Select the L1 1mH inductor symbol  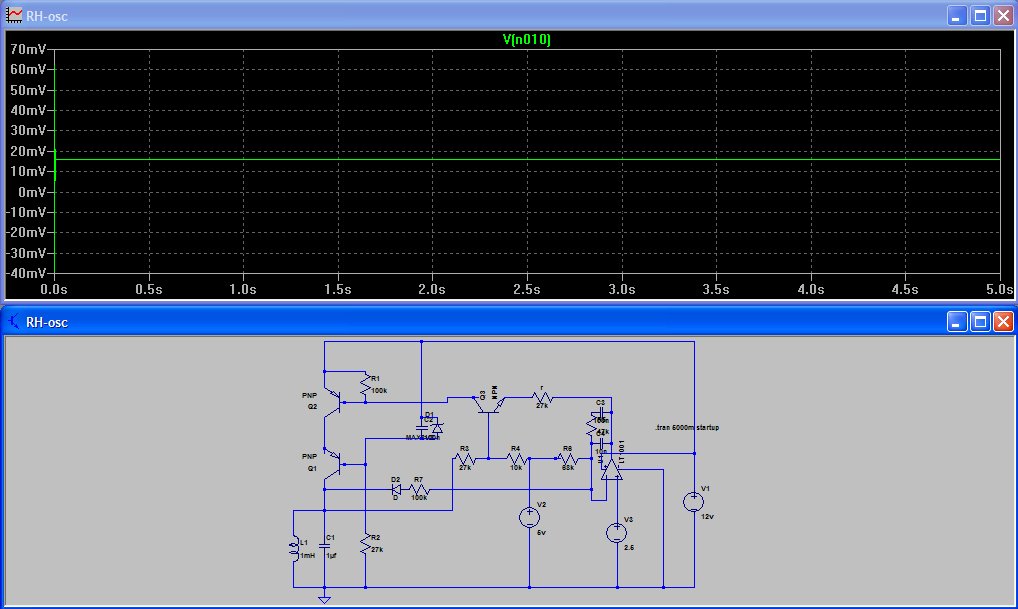click(294, 549)
